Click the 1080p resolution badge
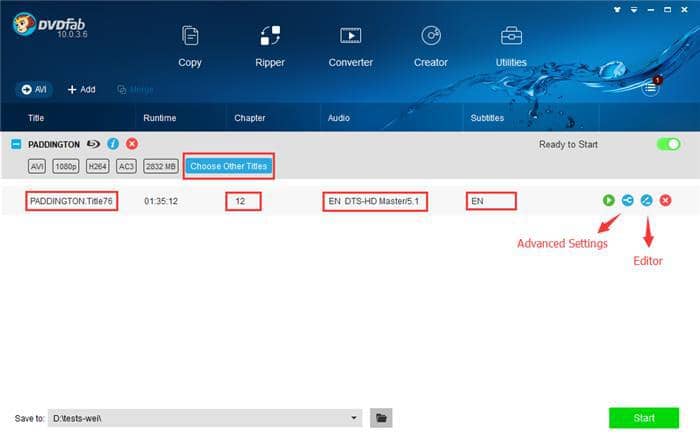This screenshot has height=436, width=700. pos(66,166)
